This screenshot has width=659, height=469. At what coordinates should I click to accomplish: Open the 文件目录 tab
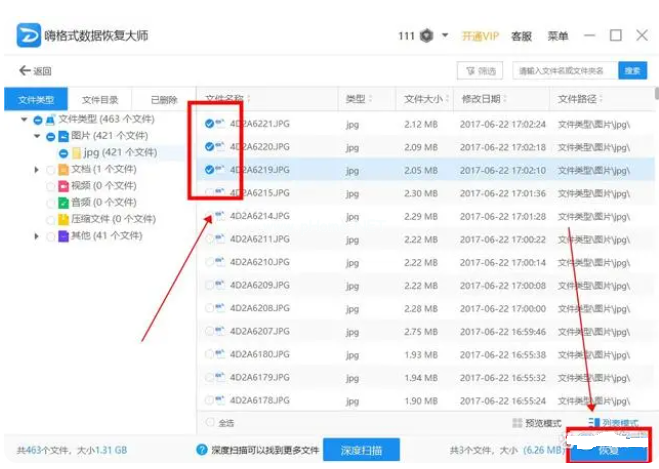tap(100, 100)
